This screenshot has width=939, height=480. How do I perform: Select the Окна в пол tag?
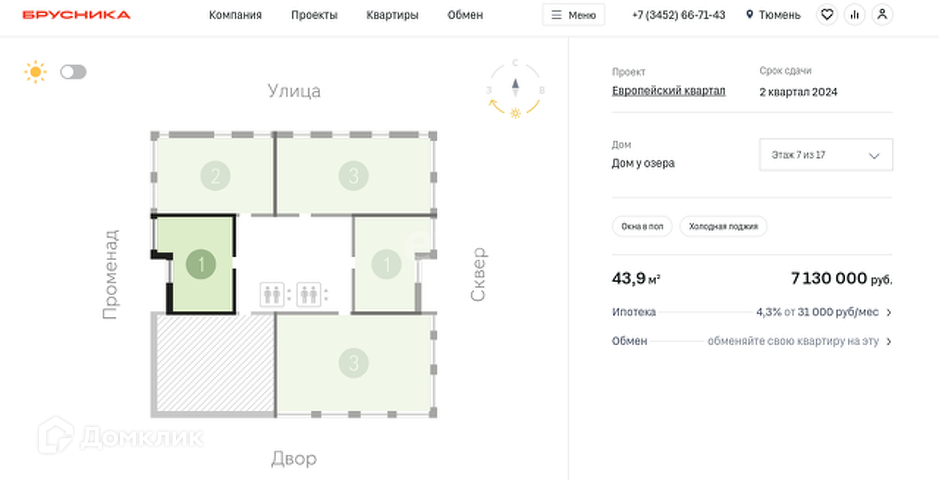click(641, 226)
